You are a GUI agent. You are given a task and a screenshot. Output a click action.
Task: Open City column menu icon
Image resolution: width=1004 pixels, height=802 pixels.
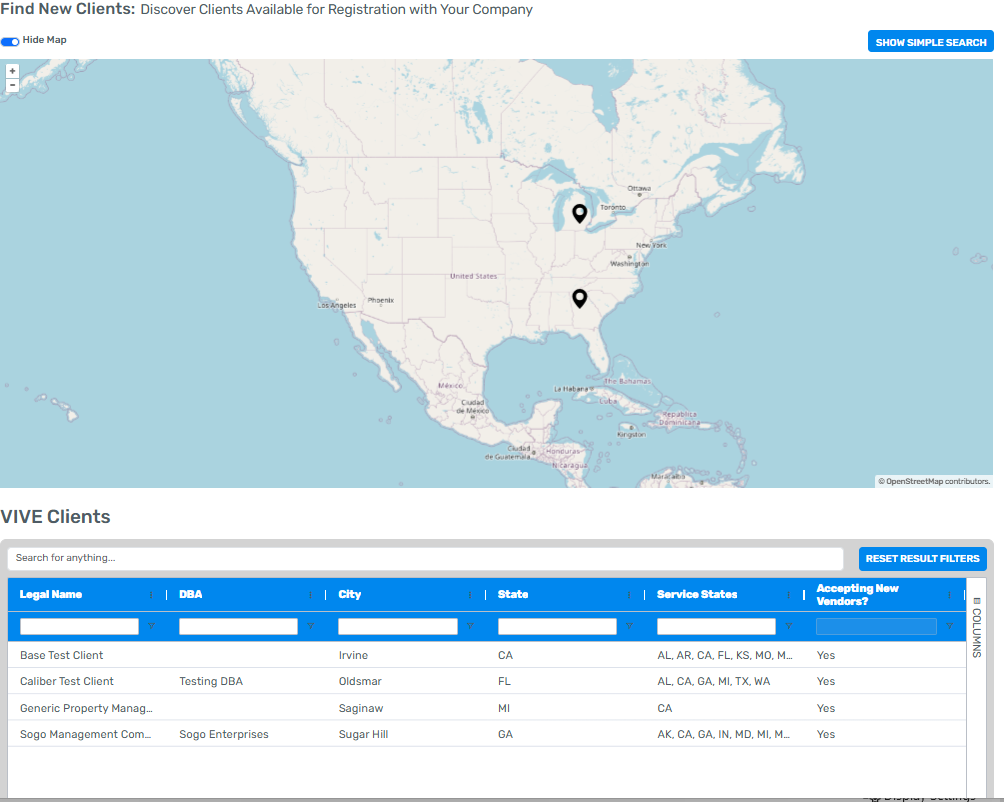point(470,595)
